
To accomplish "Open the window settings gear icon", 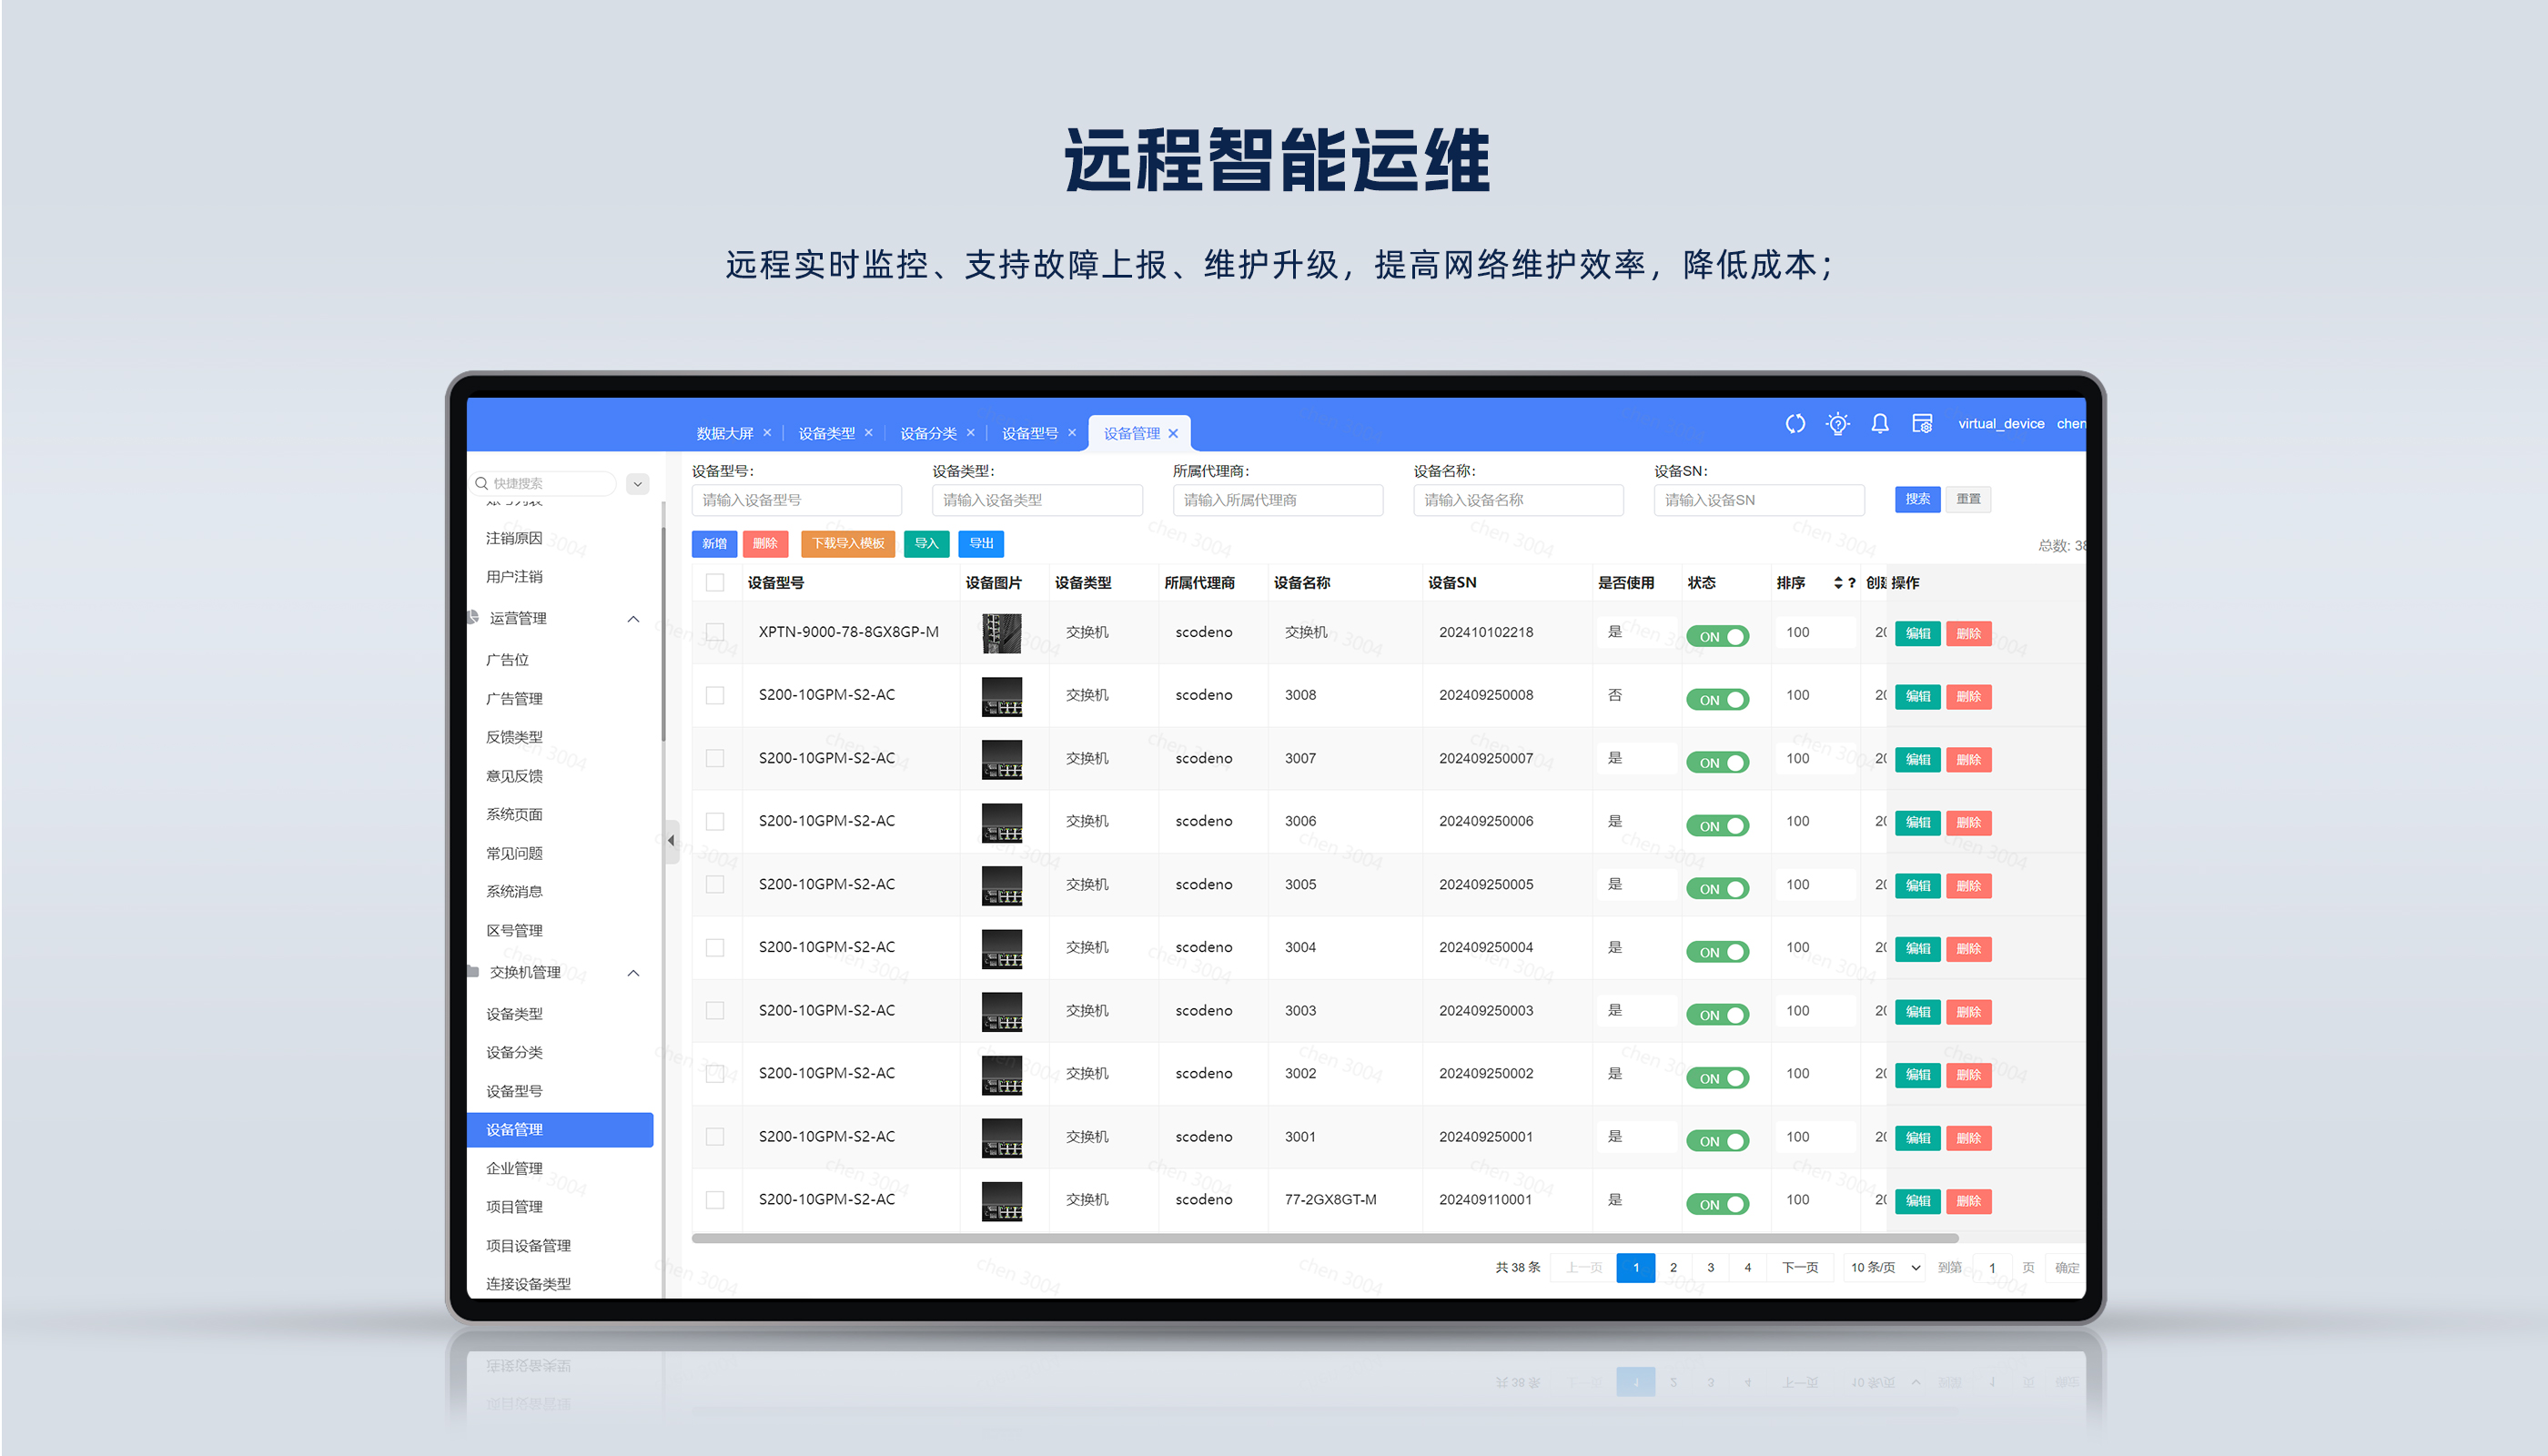I will tap(1922, 424).
